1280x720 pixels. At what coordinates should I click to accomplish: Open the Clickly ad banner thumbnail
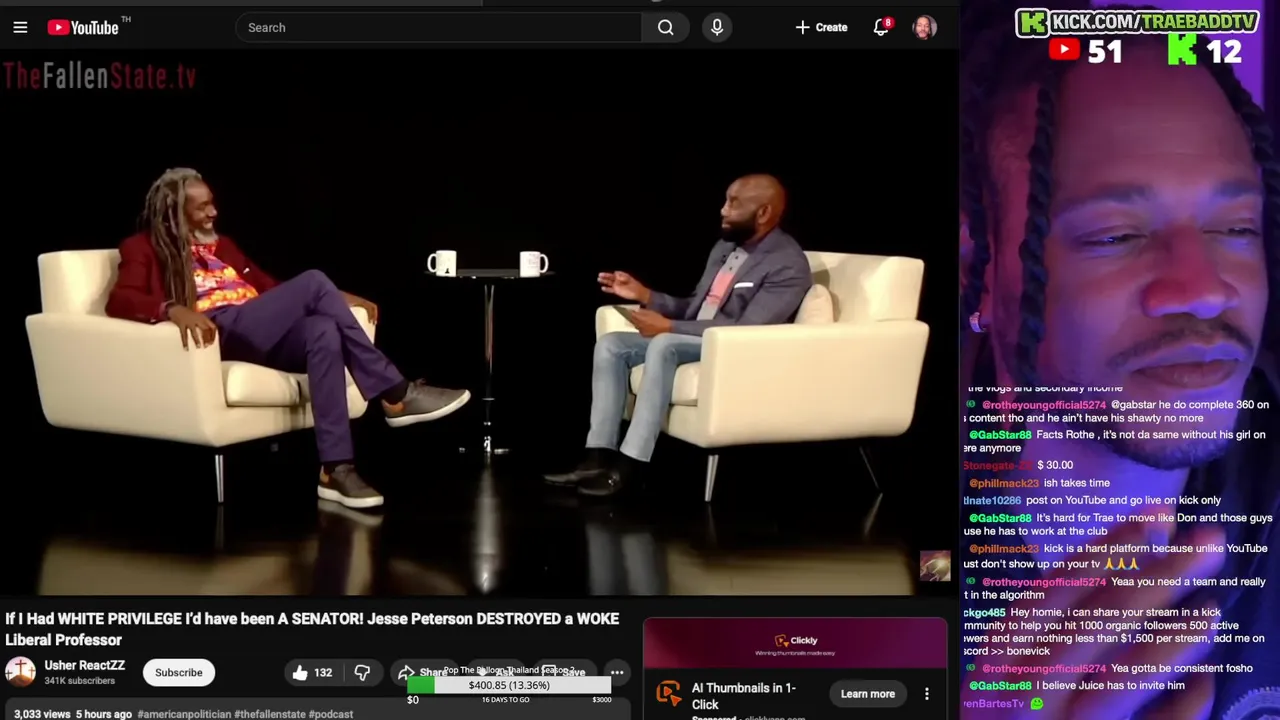tap(795, 645)
